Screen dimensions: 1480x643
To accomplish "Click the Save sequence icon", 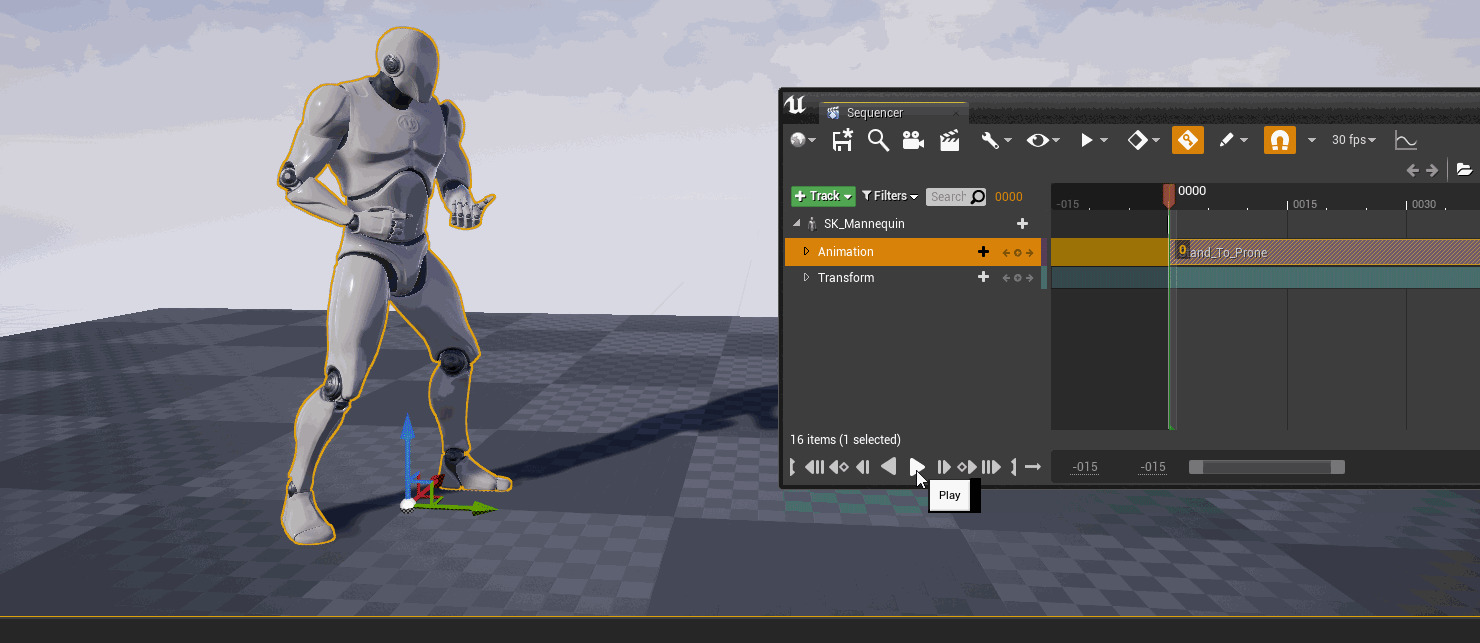I will click(x=842, y=140).
